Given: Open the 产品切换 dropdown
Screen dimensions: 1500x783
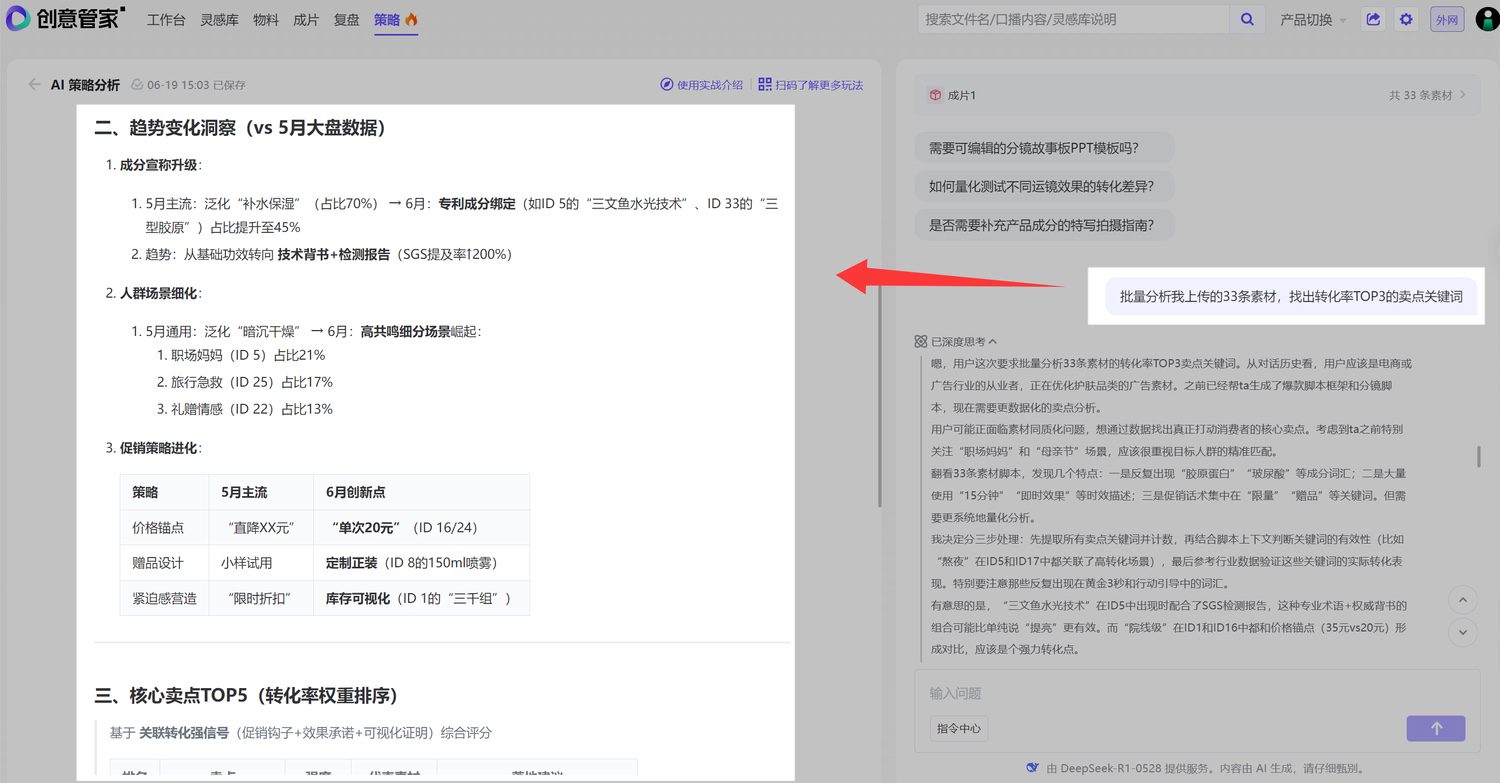Looking at the screenshot, I should [1314, 19].
